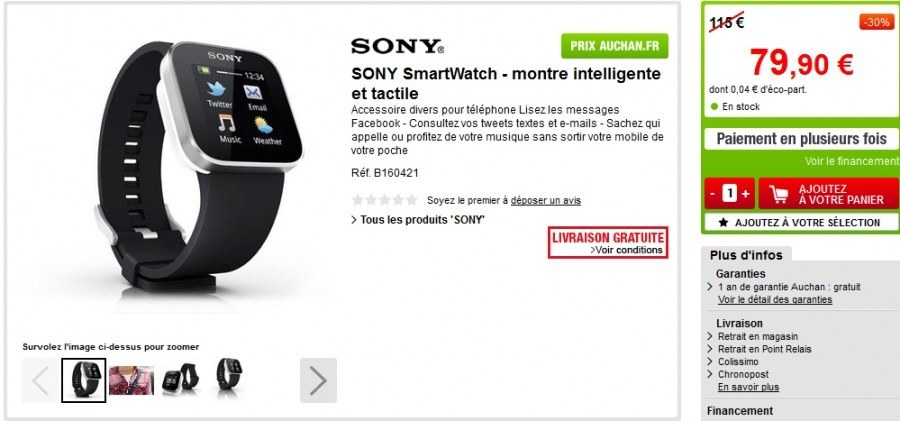Click the shopping cart icon
Image resolution: width=900 pixels, height=421 pixels.
pyautogui.click(x=778, y=194)
